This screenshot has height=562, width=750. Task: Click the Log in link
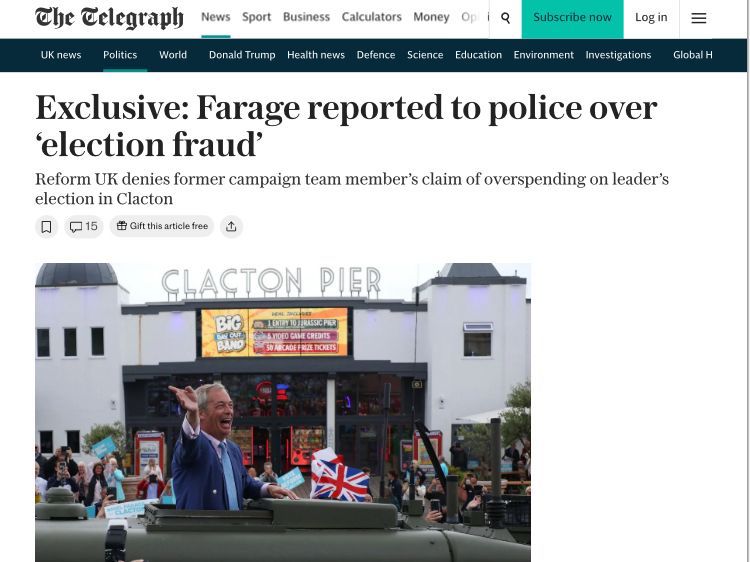tap(651, 17)
